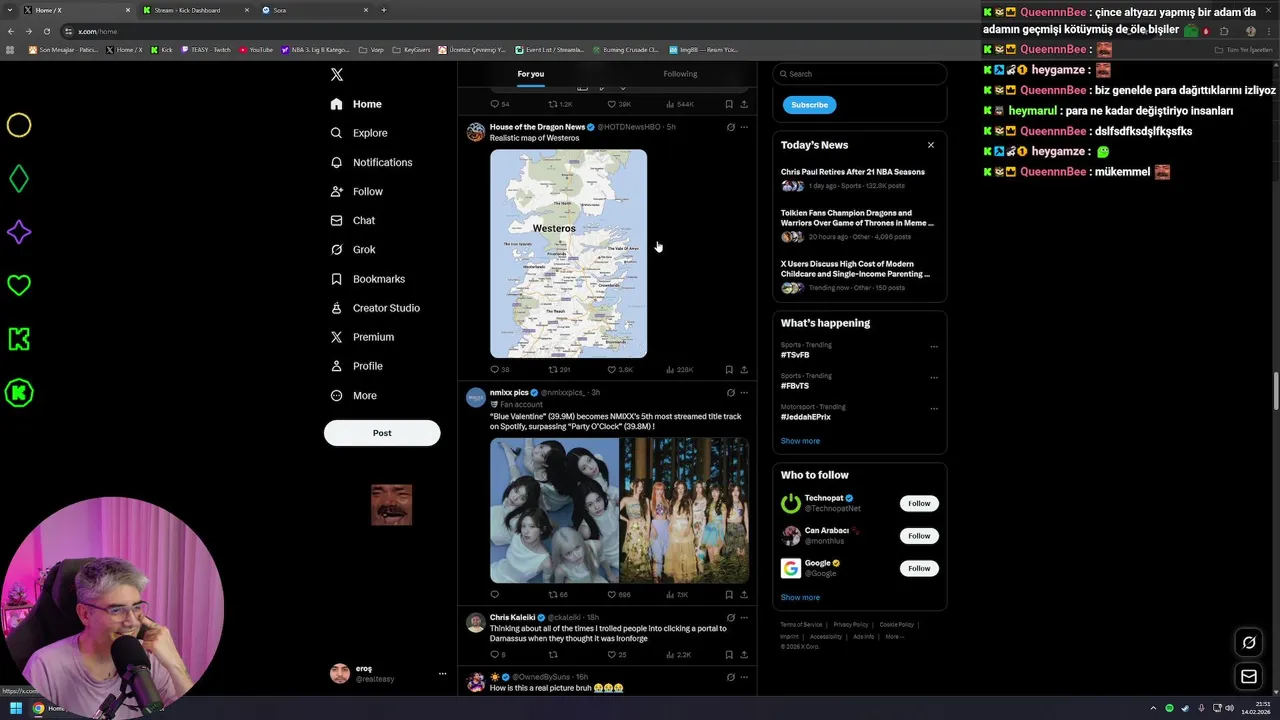Reply to the nmixx pics post
Screen dimensions: 1280x720
494,595
